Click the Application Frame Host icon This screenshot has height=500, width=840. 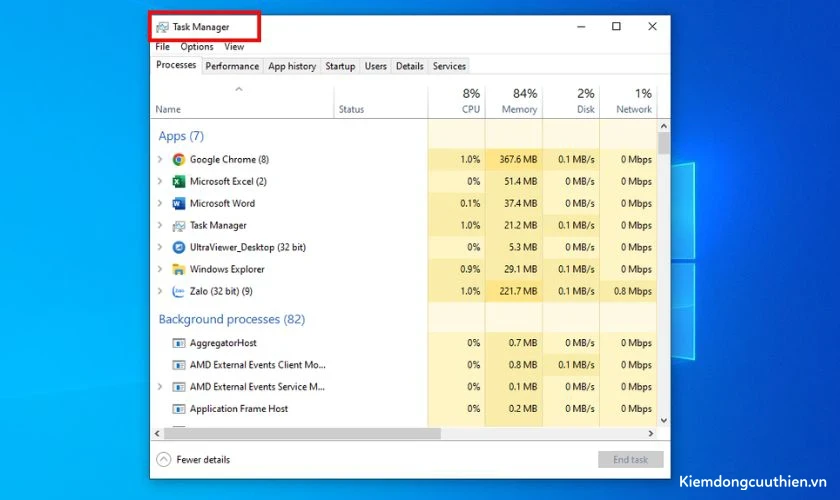pos(178,409)
